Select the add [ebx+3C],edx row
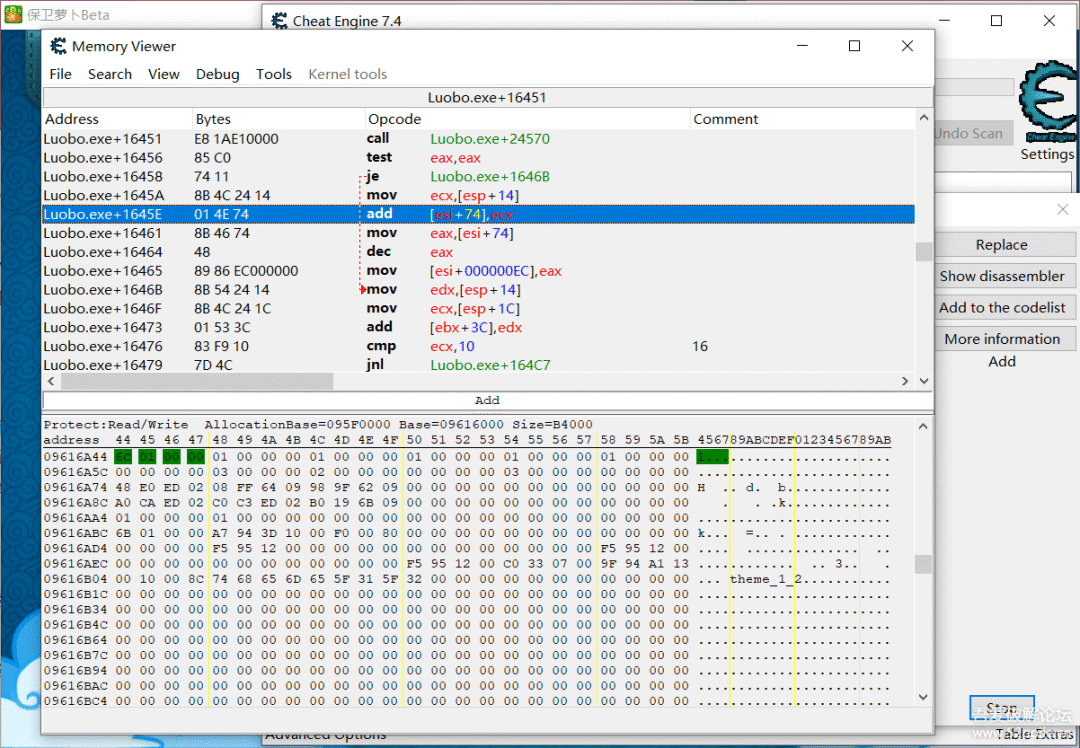Viewport: 1080px width, 748px height. click(478, 327)
